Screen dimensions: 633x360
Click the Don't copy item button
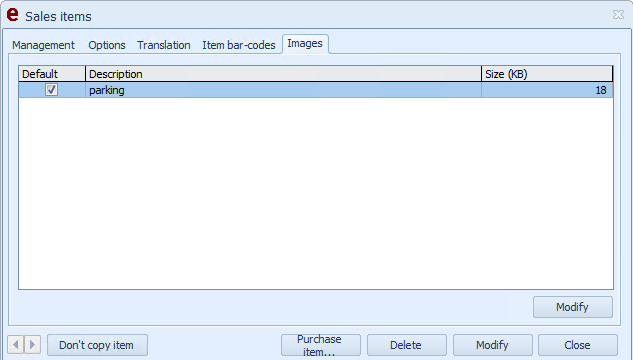[x=97, y=345]
